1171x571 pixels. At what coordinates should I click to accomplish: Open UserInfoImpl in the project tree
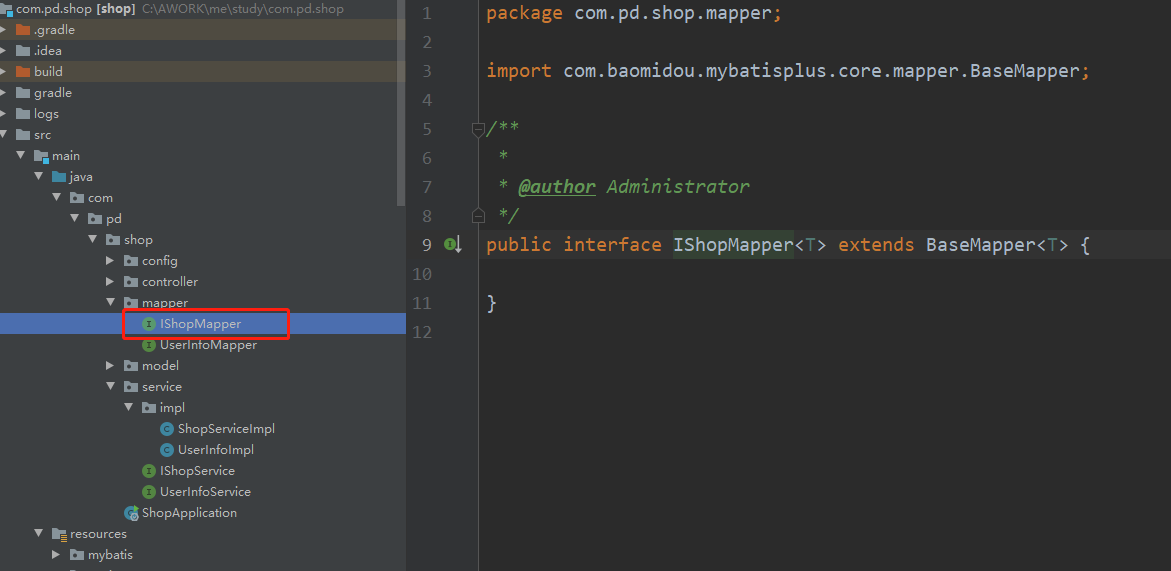pyautogui.click(x=216, y=449)
